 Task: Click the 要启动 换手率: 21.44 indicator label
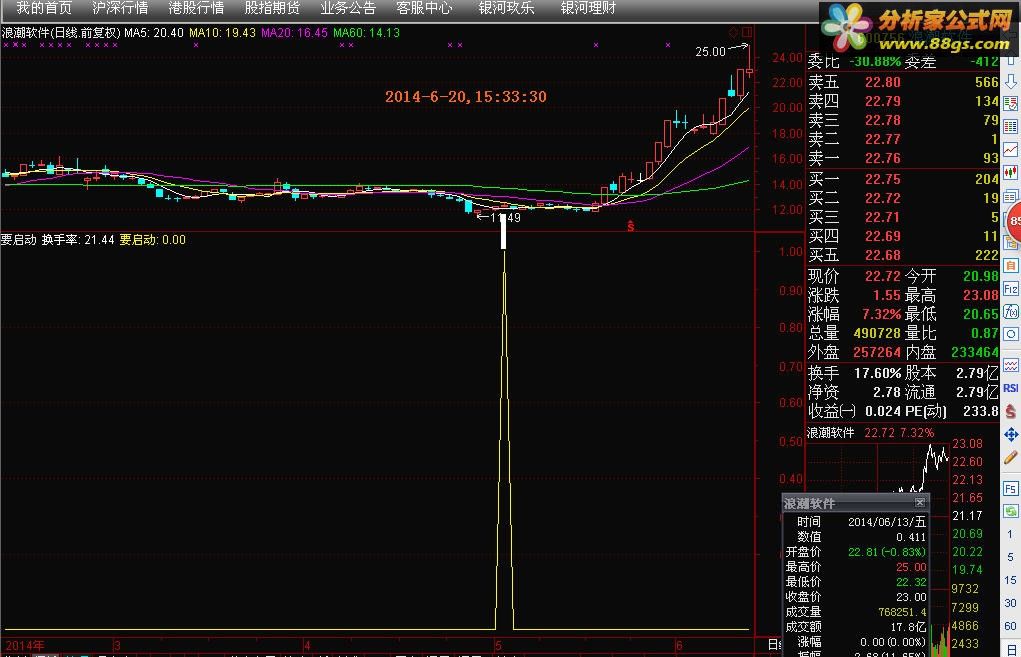click(57, 240)
